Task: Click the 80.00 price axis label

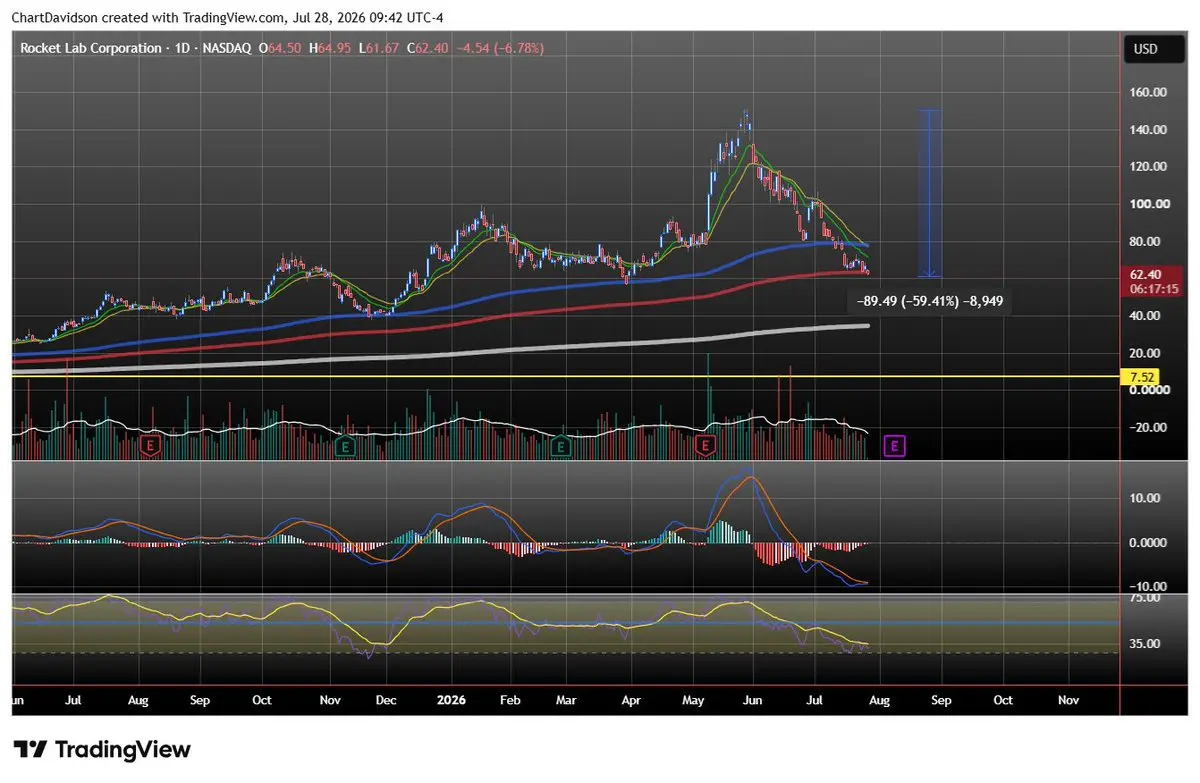Action: 1147,241
